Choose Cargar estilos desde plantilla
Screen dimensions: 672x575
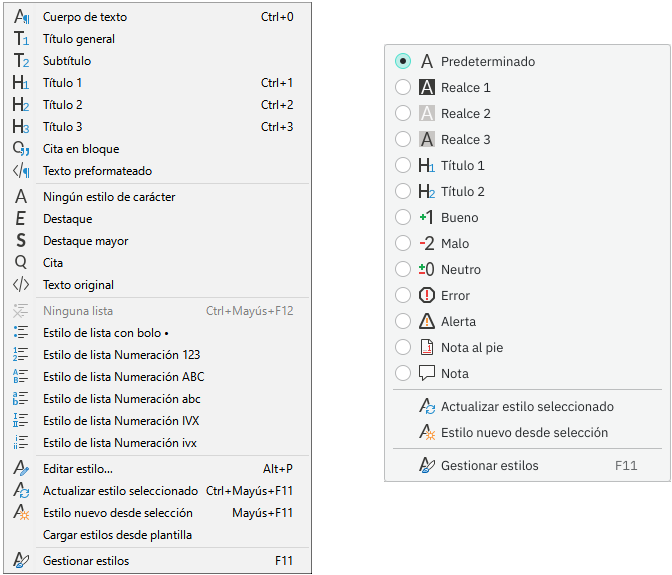(x=158, y=535)
